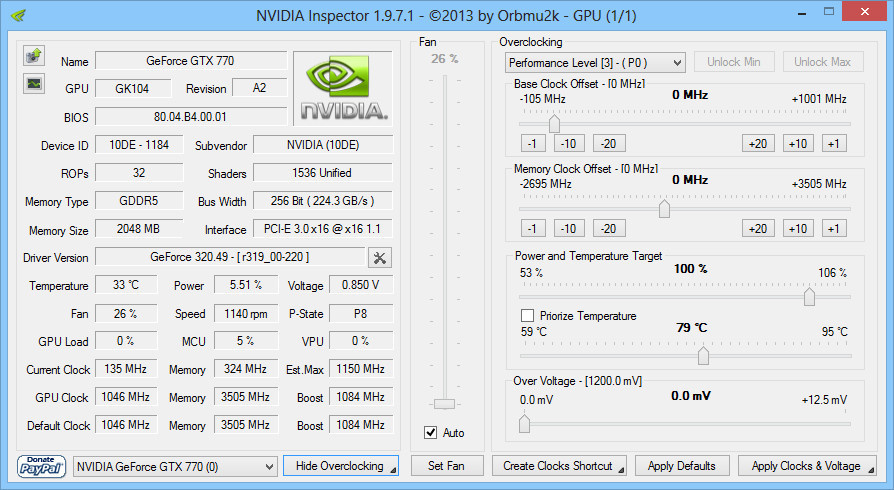Open the GPU selection dropdown GTX 770 (0)
The width and height of the screenshot is (894, 490).
[175, 467]
